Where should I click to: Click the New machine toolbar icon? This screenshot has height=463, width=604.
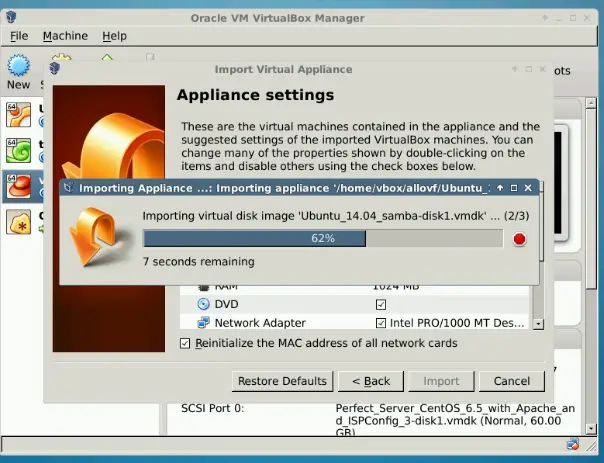[18, 65]
